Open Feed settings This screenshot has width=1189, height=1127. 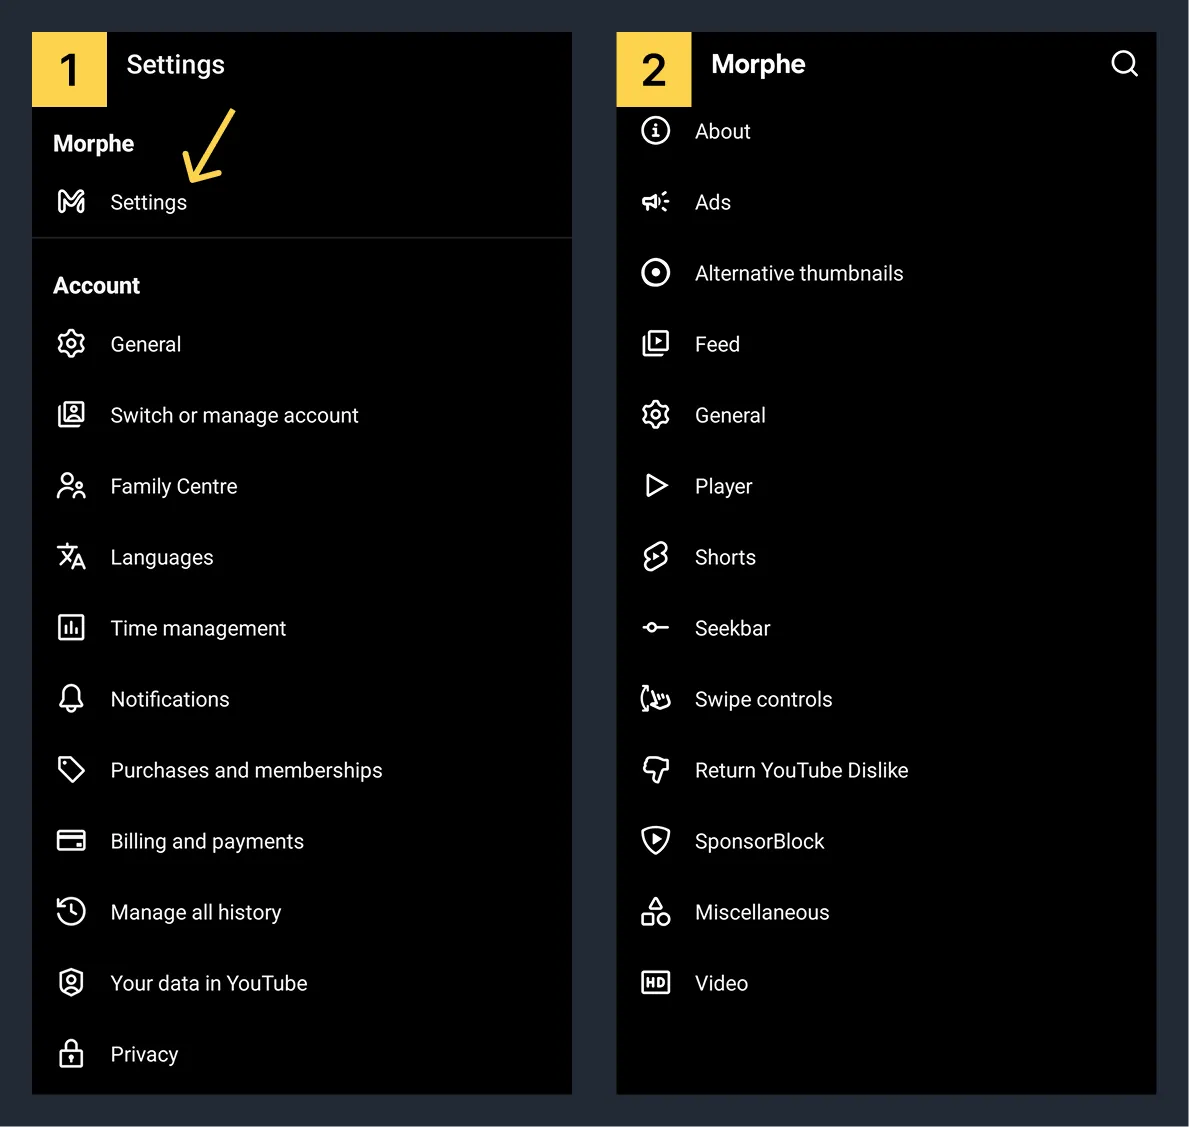click(x=886, y=344)
